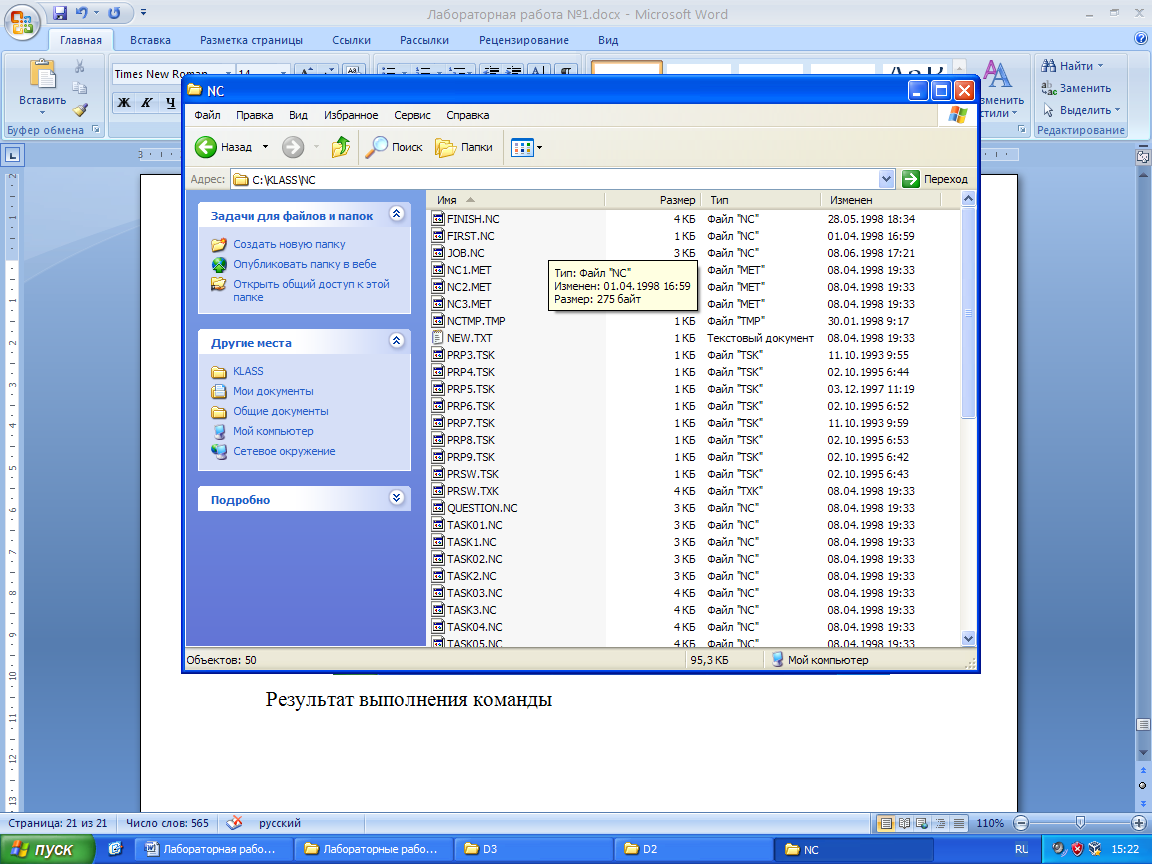Viewport: 1152px width, 864px height.
Task: Switch to the Рецензирование ribbon tab
Action: point(524,40)
